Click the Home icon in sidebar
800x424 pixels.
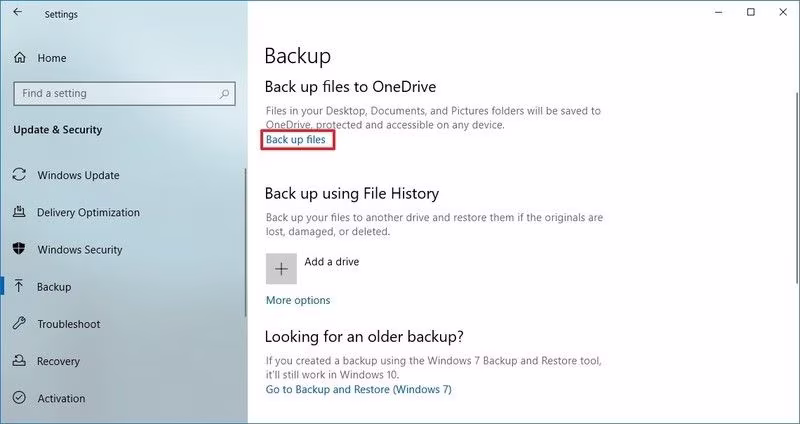20,58
